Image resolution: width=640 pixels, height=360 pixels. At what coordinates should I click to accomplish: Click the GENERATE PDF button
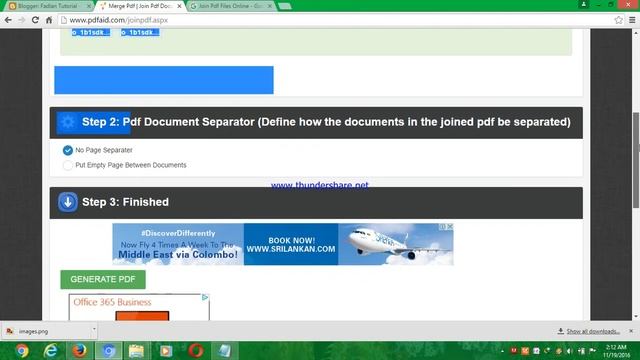point(103,279)
